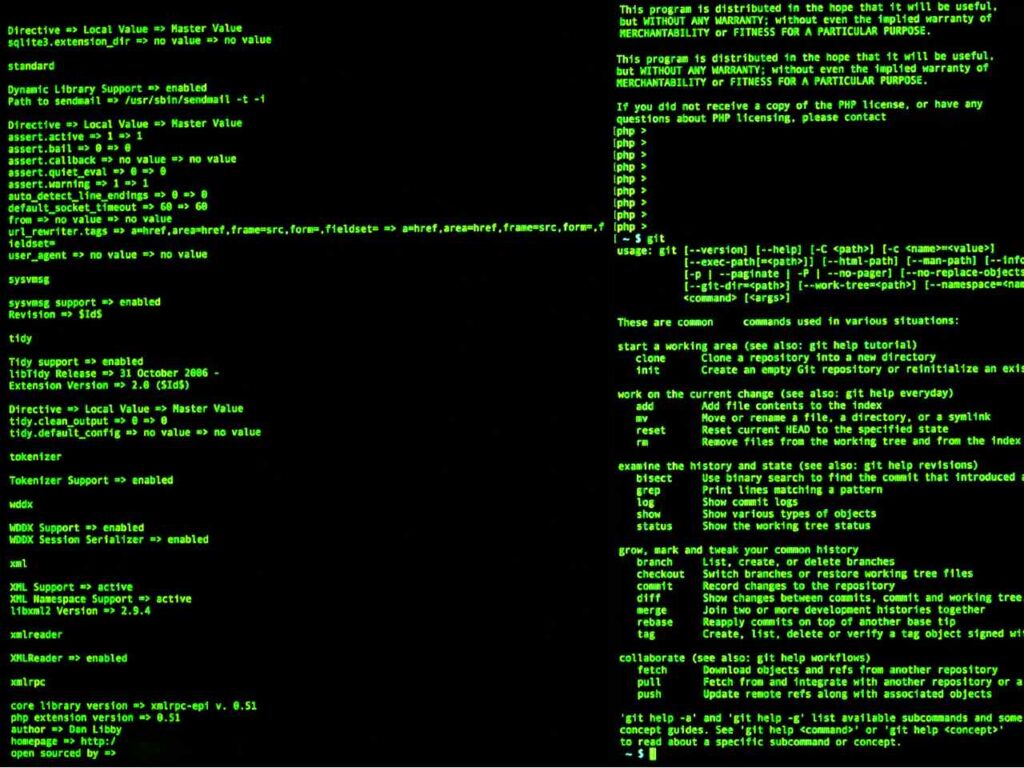Click the 'default_socket_timeout => 60' line

(x=108, y=208)
